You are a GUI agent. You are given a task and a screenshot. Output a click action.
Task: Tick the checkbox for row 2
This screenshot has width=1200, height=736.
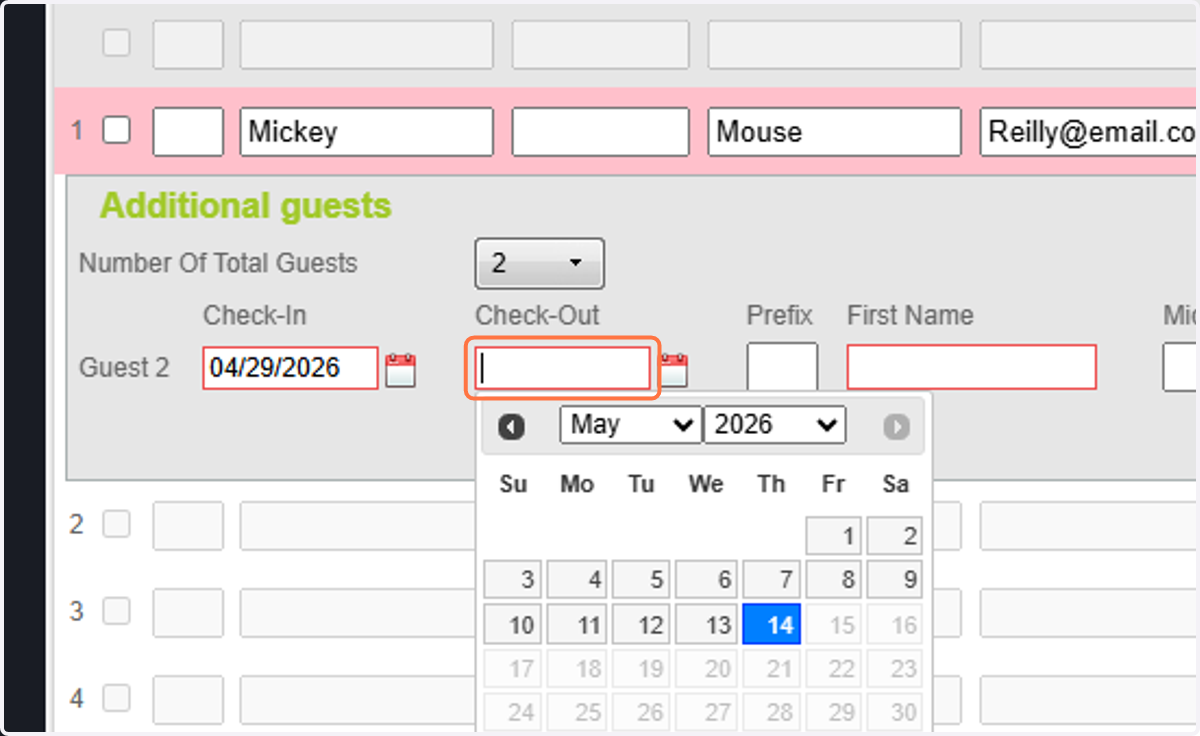click(x=117, y=524)
